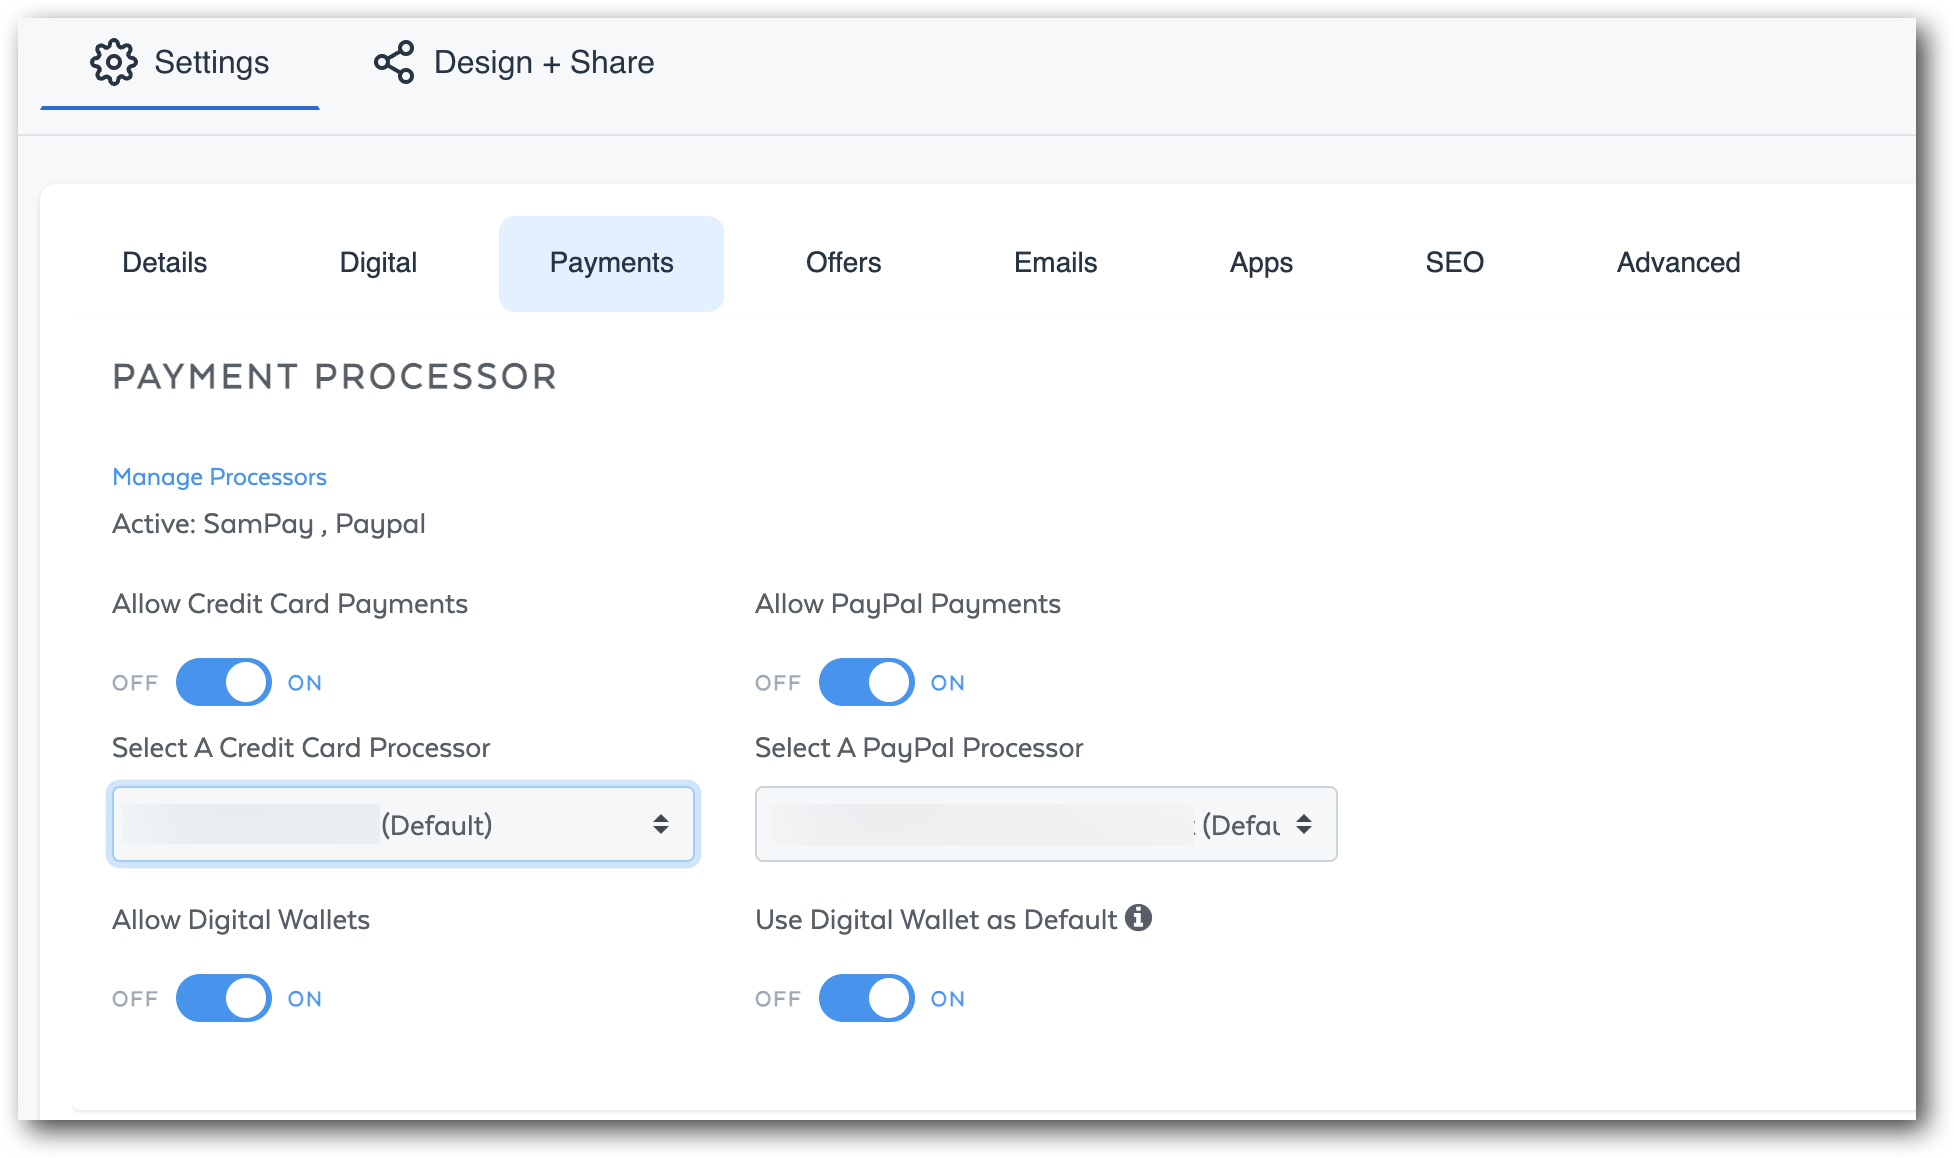Open the Apps tab
The image size is (1954, 1158).
[x=1261, y=263]
